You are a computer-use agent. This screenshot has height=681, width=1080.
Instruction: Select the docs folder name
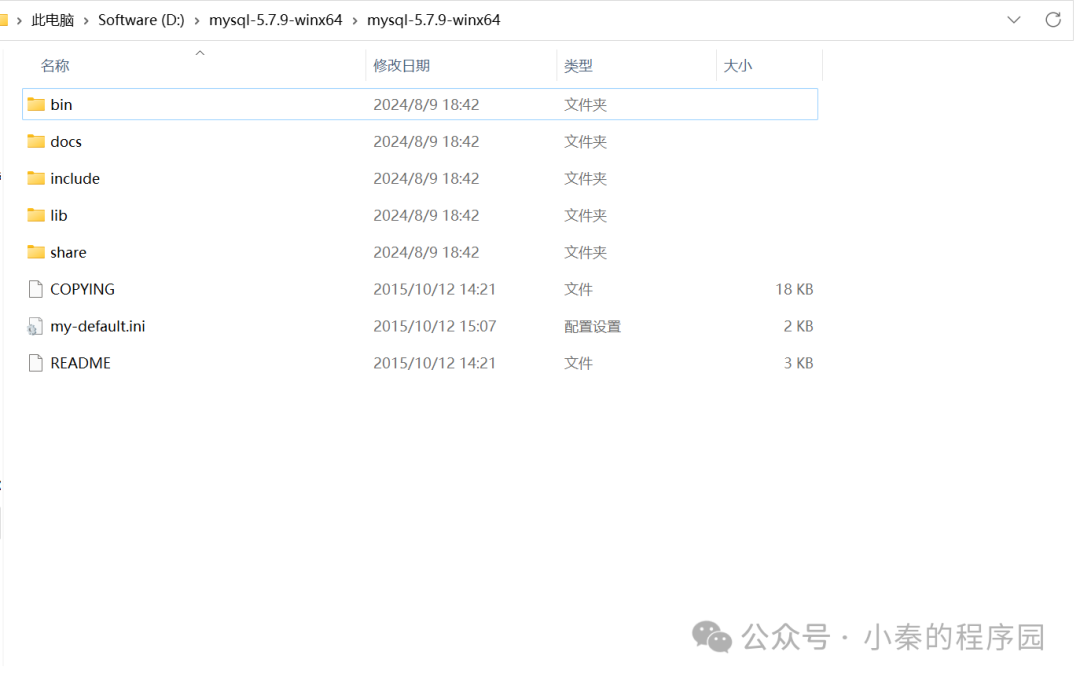66,141
